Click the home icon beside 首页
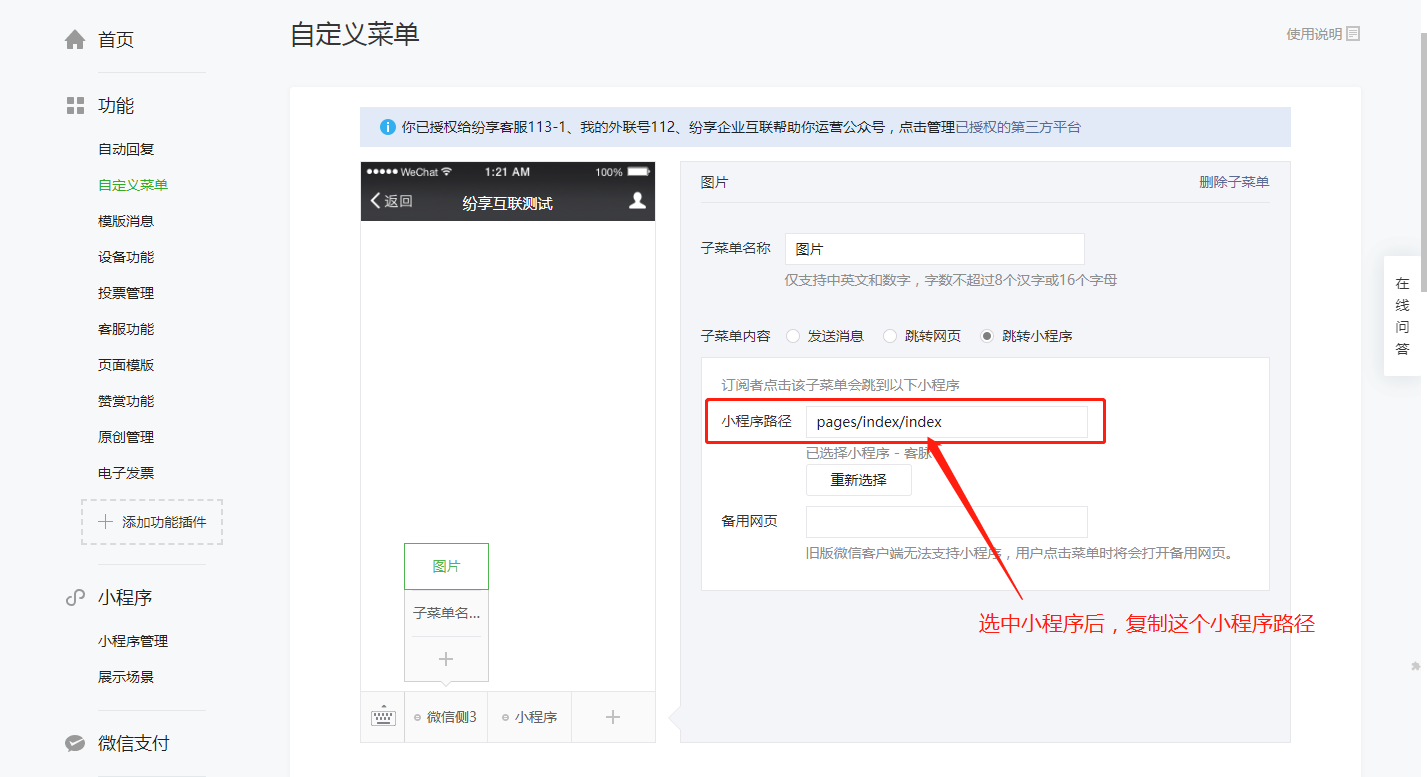 (x=75, y=40)
